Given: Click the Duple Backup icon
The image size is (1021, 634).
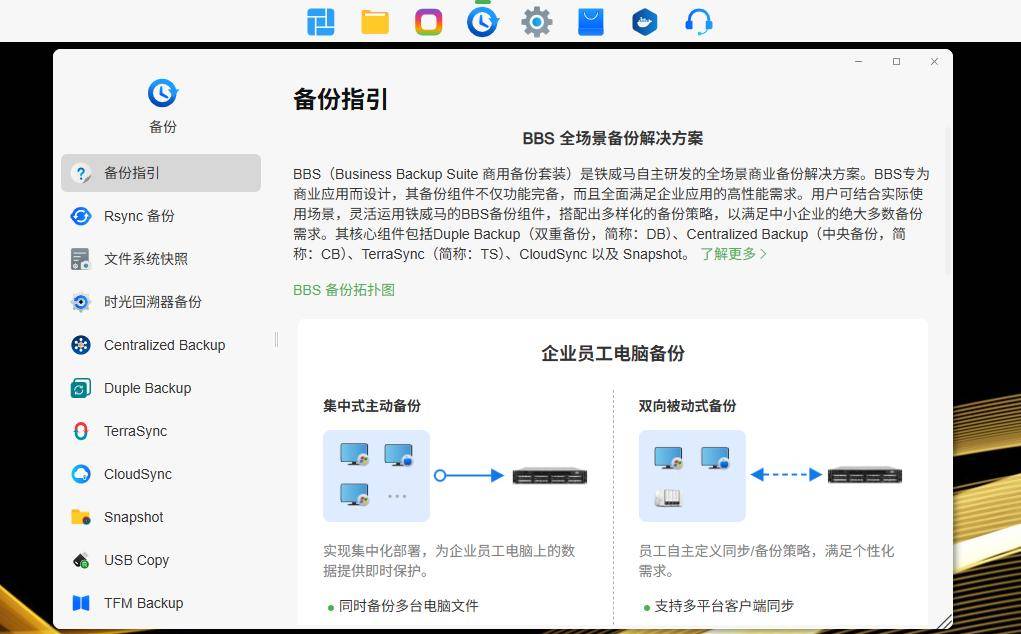Looking at the screenshot, I should click(x=81, y=388).
